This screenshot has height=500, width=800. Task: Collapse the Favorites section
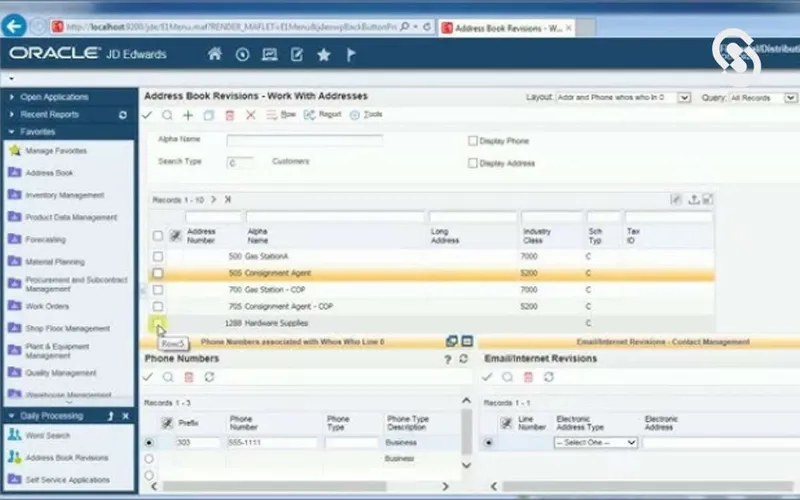point(12,132)
